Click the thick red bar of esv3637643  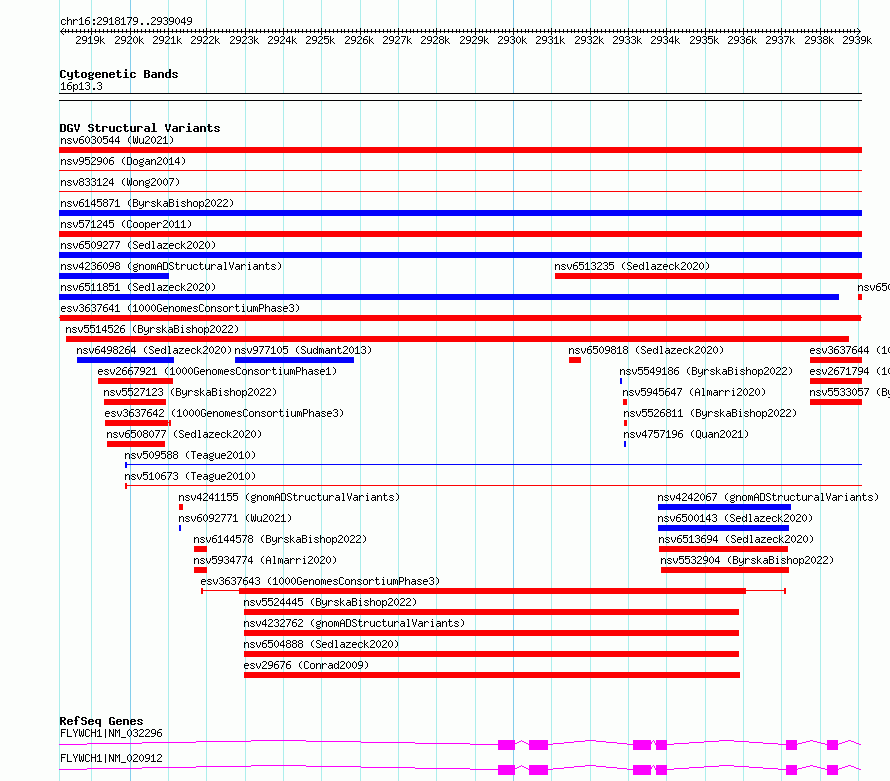click(x=492, y=591)
